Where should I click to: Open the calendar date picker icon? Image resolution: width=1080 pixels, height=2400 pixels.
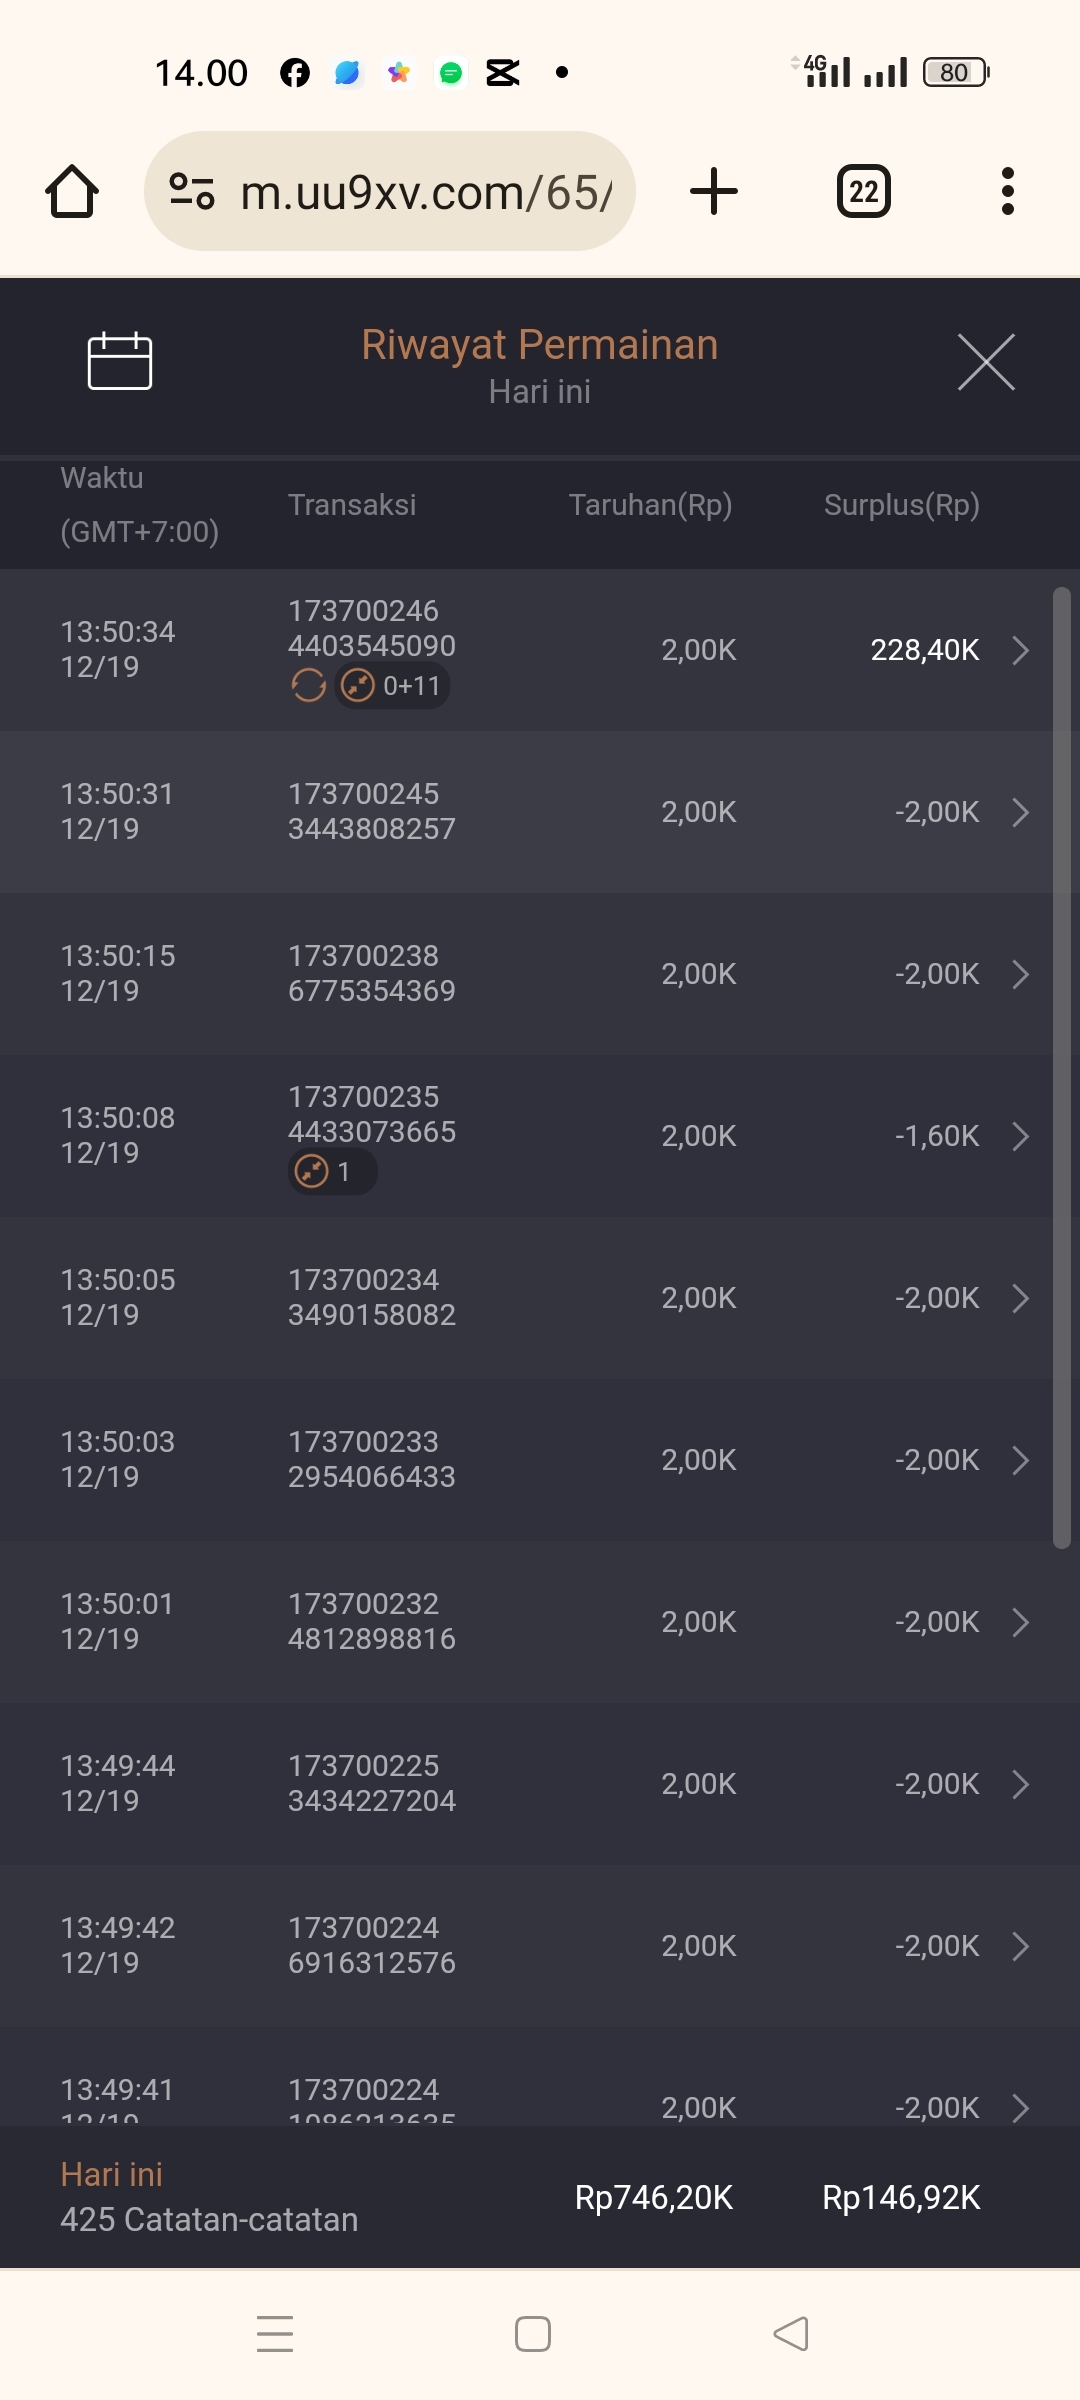(x=120, y=361)
